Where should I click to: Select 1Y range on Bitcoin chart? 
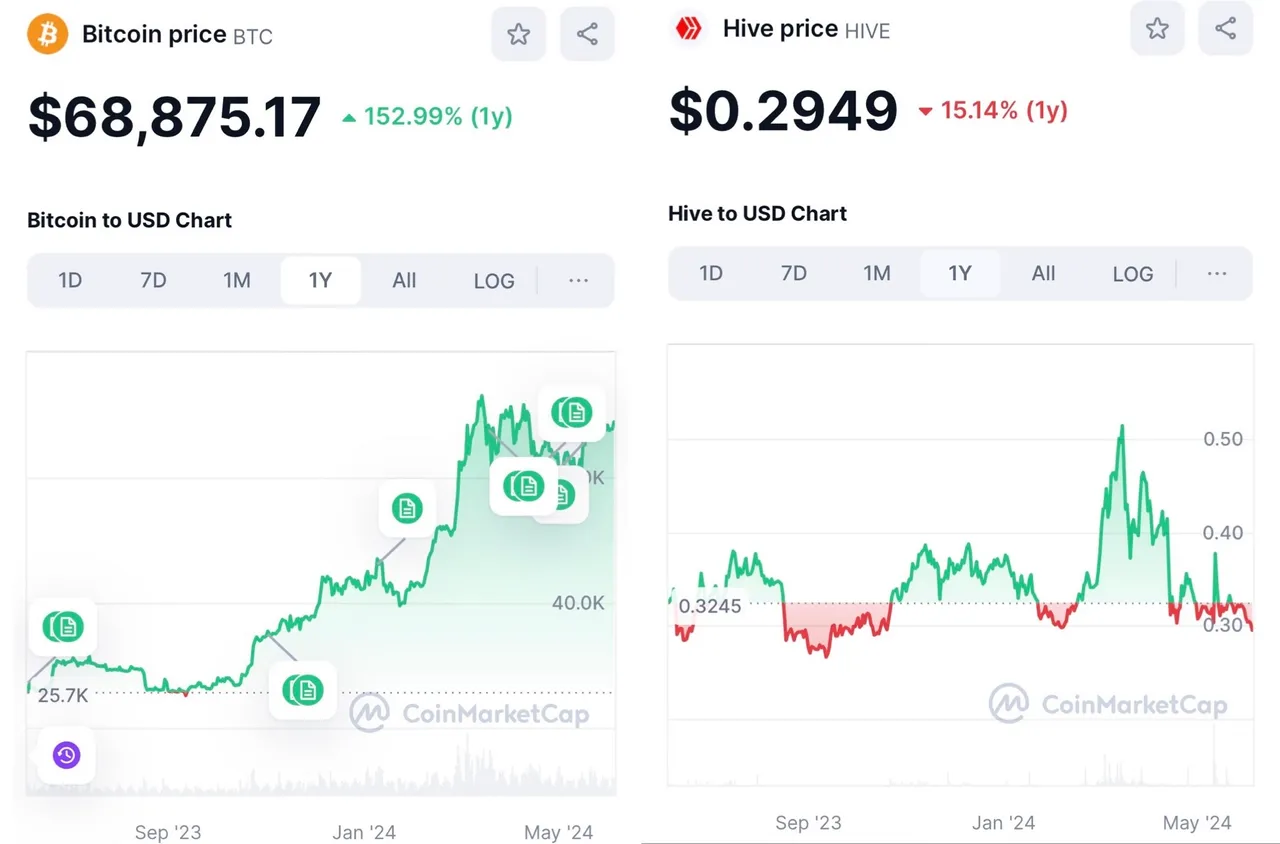(x=320, y=281)
